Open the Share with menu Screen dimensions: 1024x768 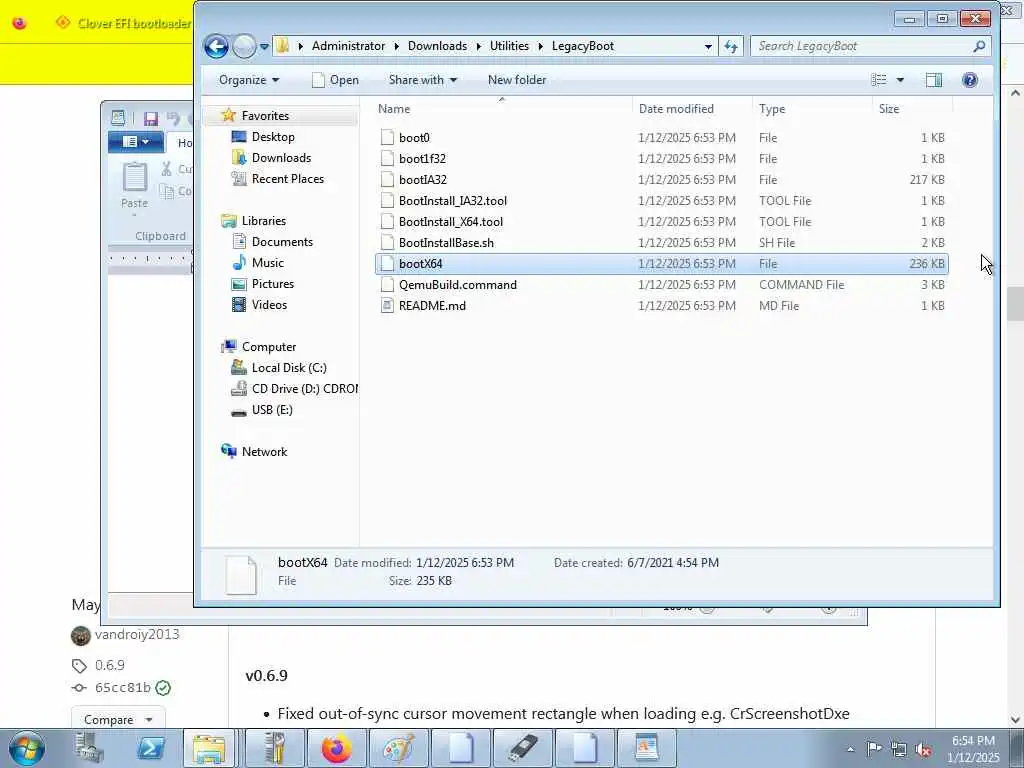pos(423,80)
